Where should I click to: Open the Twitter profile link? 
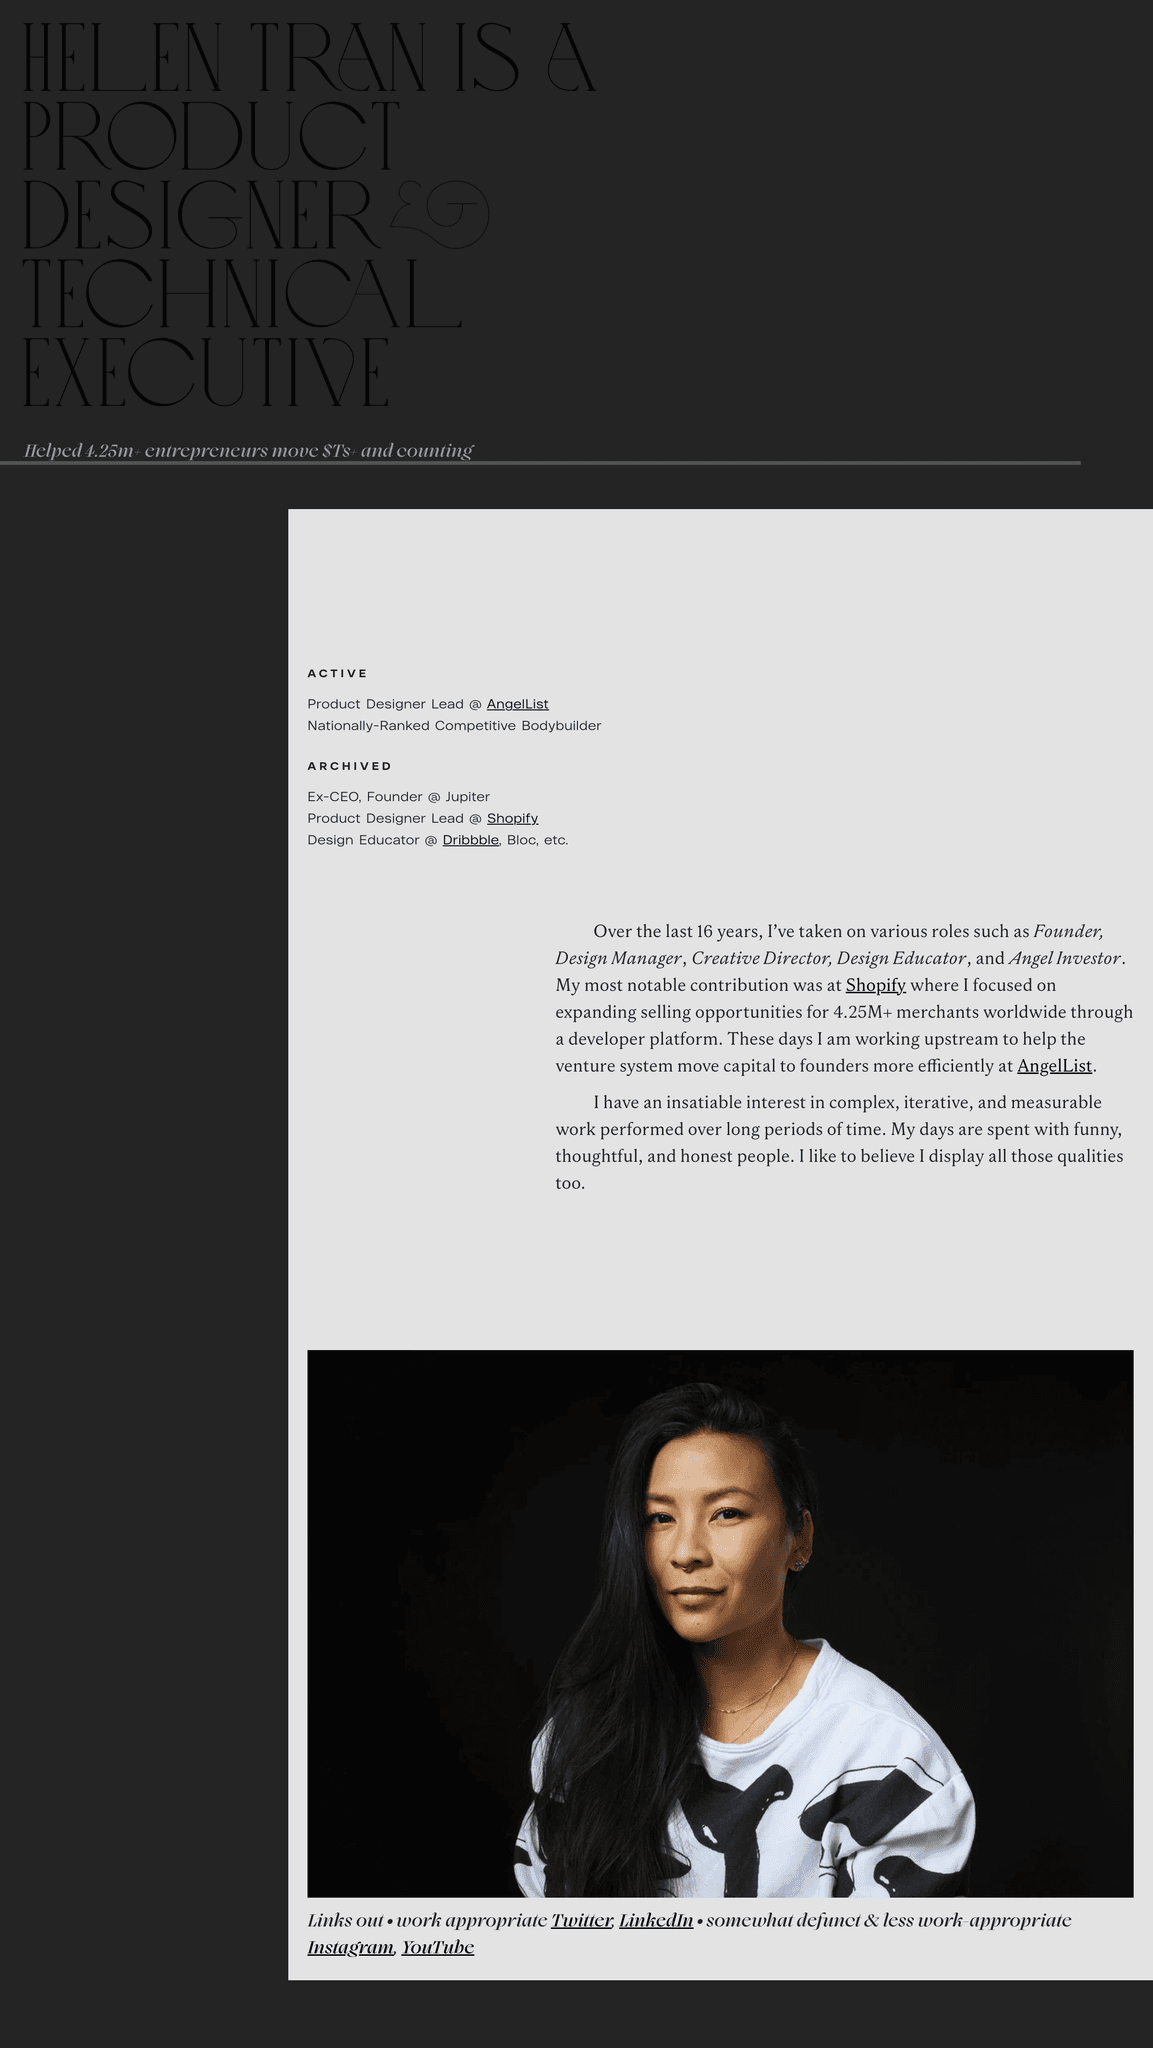point(581,1920)
